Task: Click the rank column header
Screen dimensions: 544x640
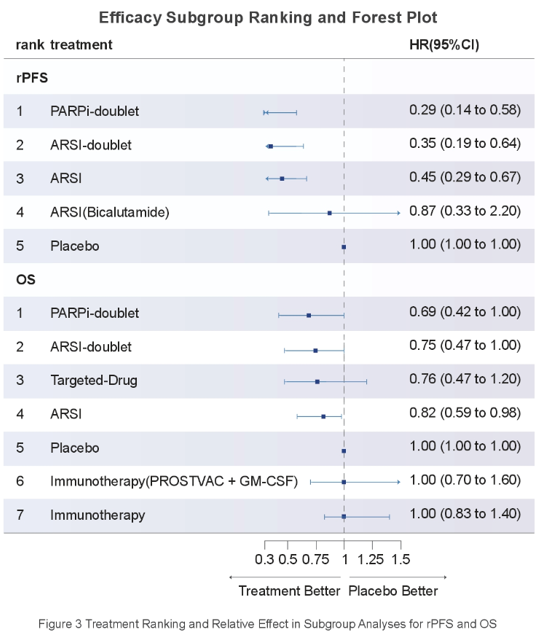Action: [x=30, y=44]
